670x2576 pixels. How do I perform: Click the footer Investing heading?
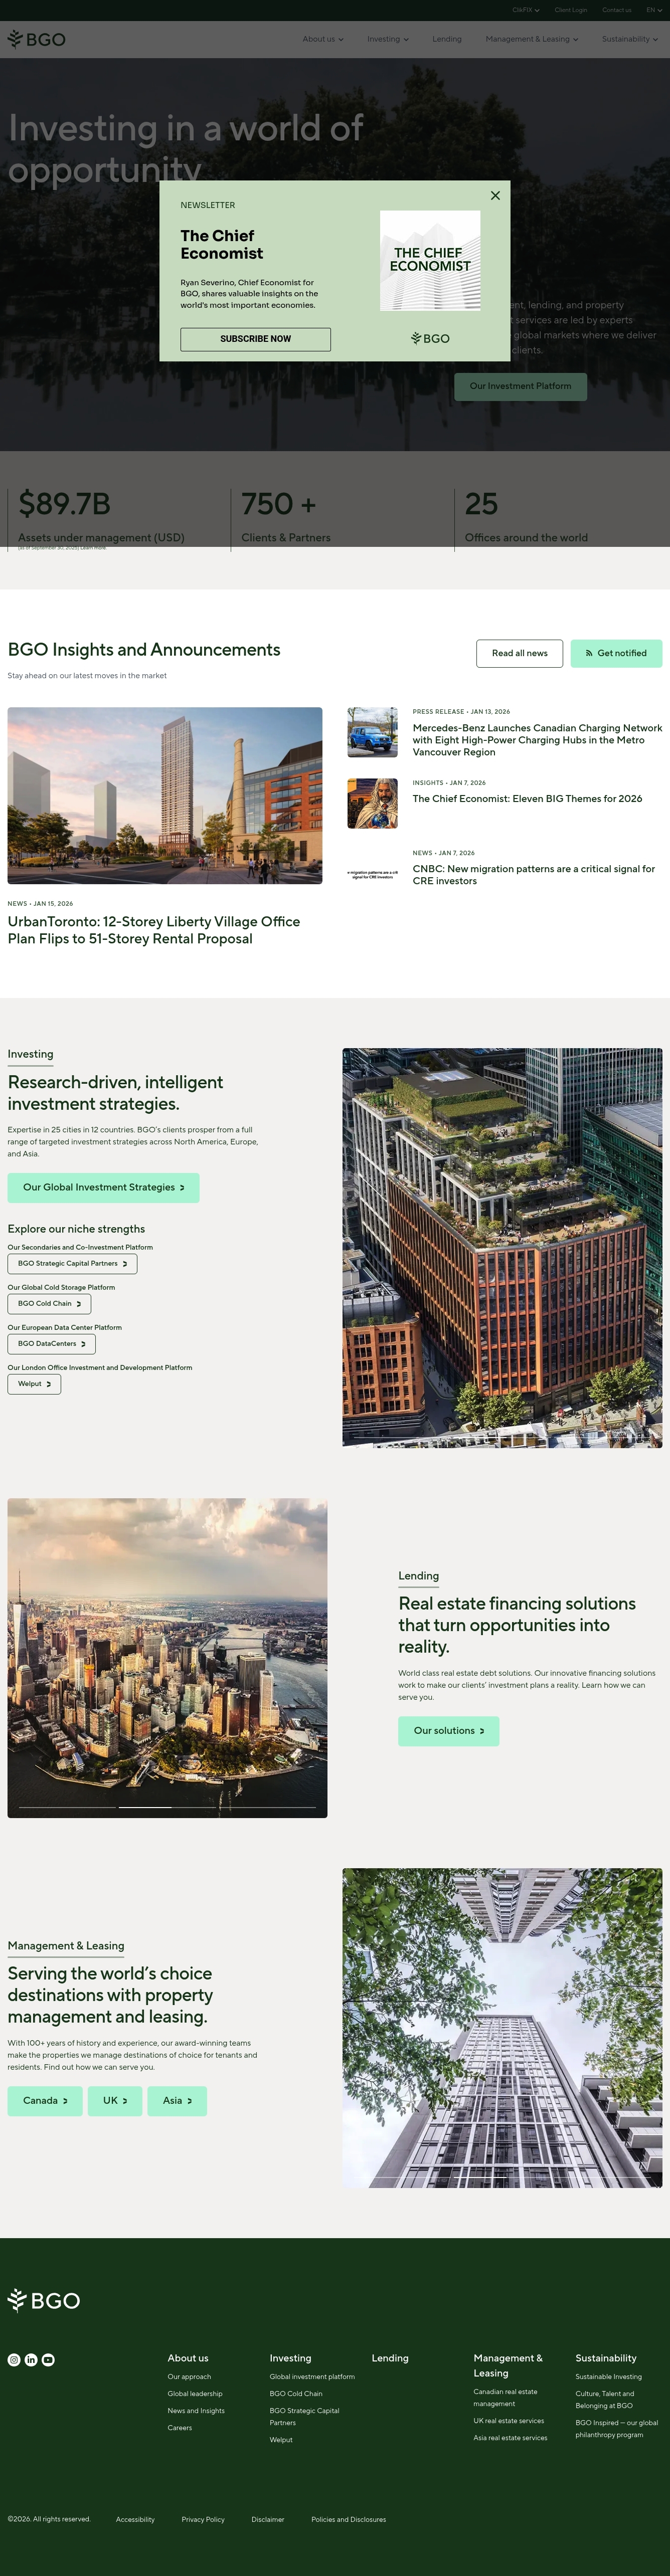click(291, 2358)
